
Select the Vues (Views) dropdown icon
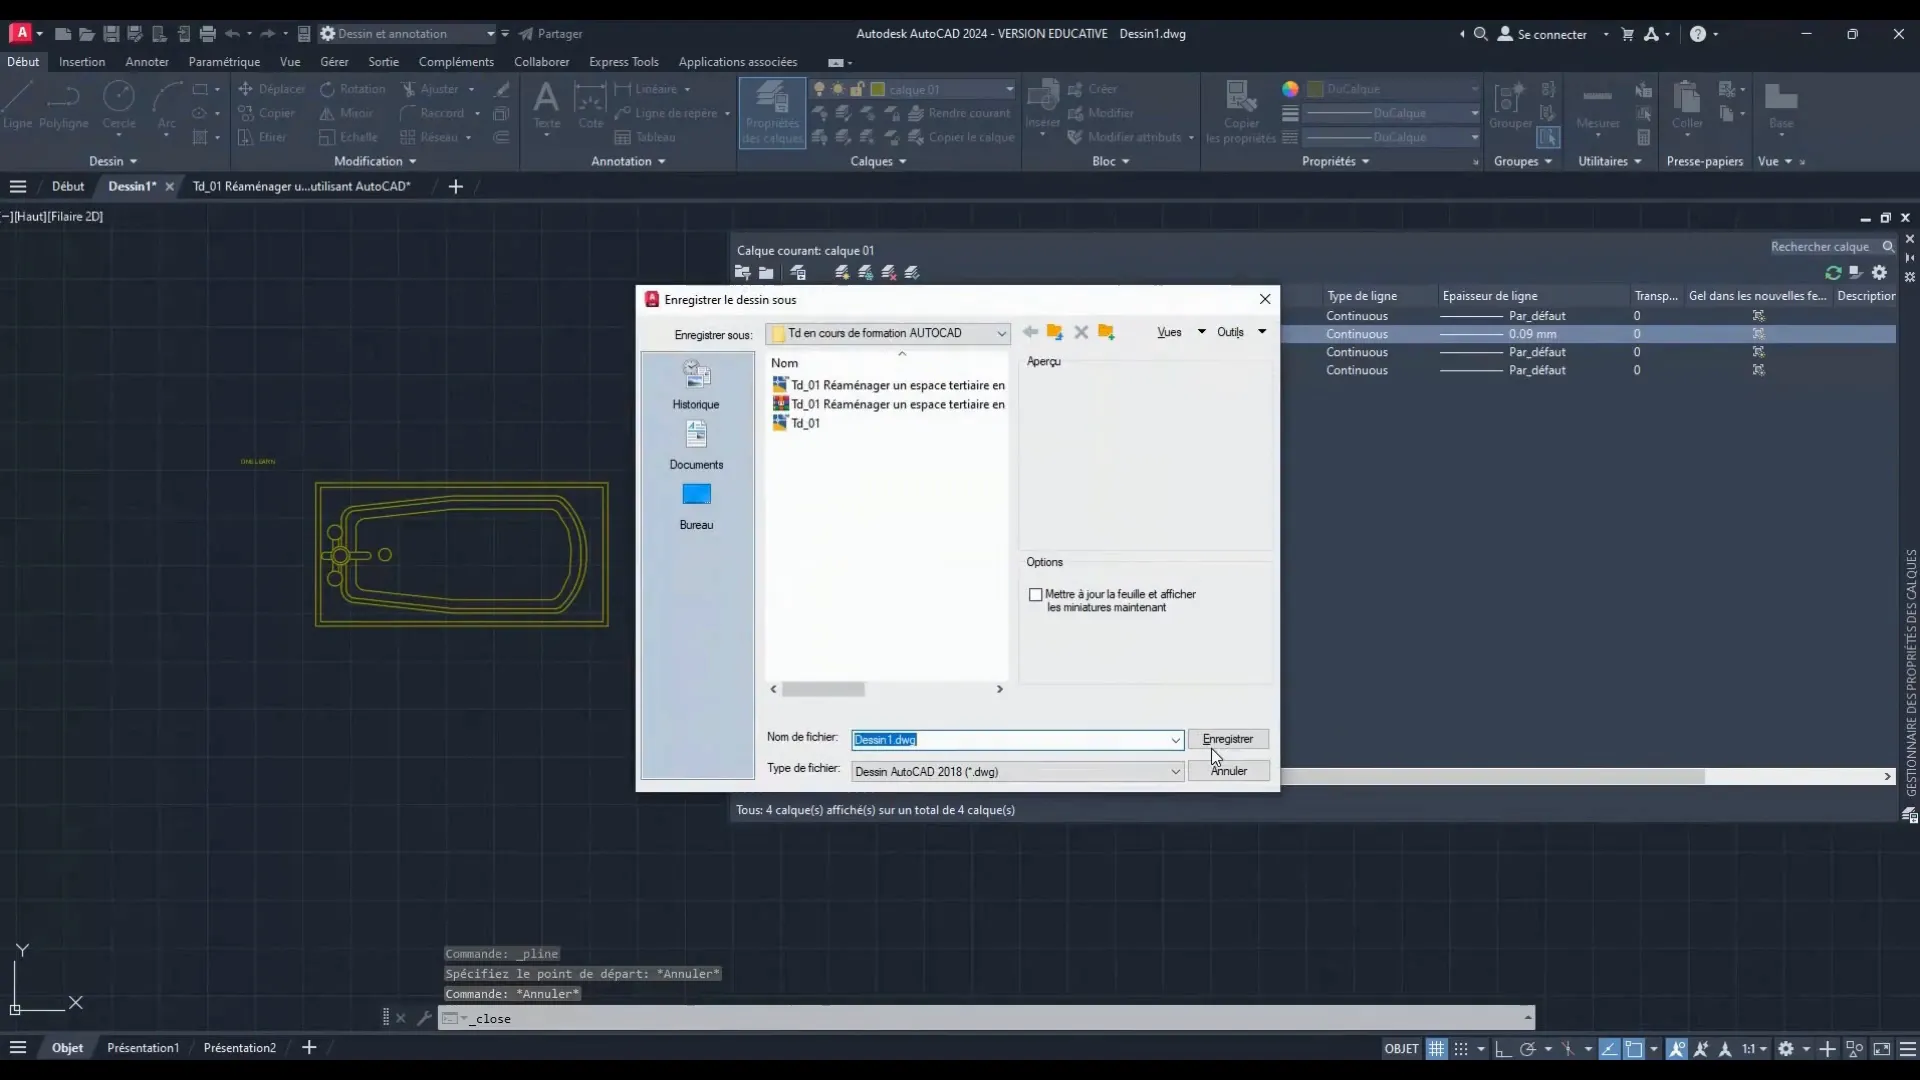pyautogui.click(x=1199, y=332)
